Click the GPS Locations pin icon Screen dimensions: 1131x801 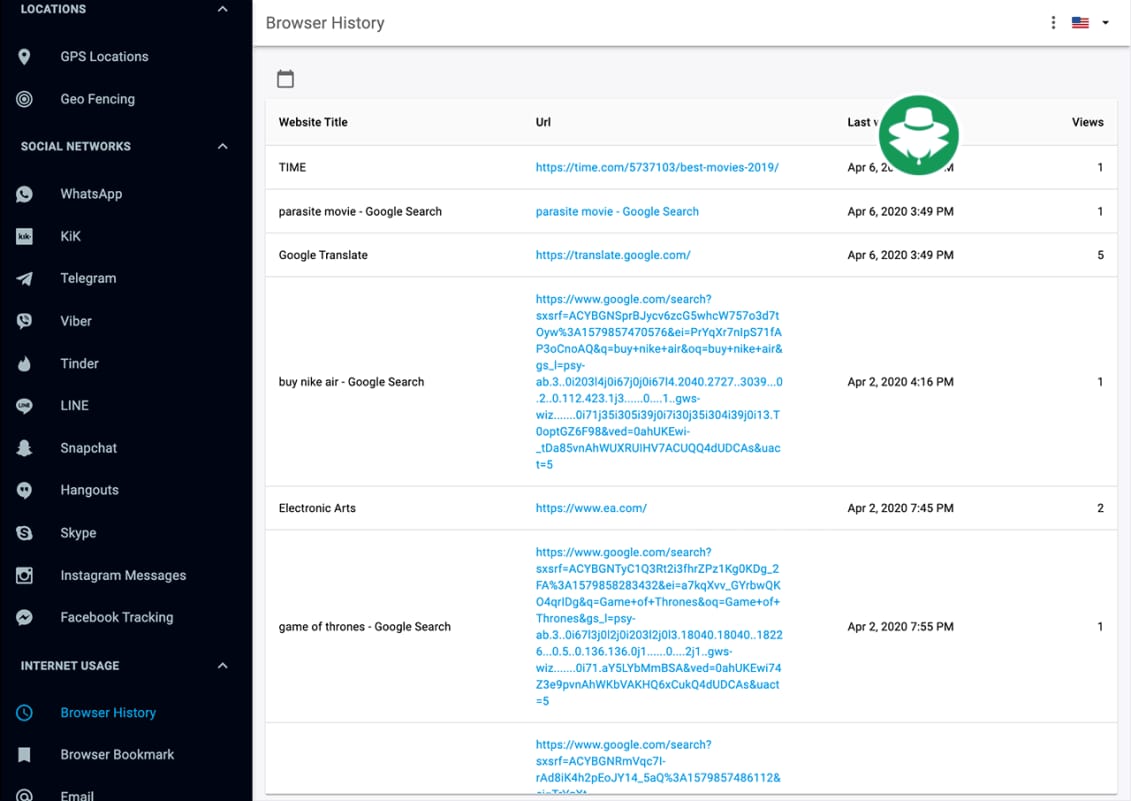click(24, 56)
